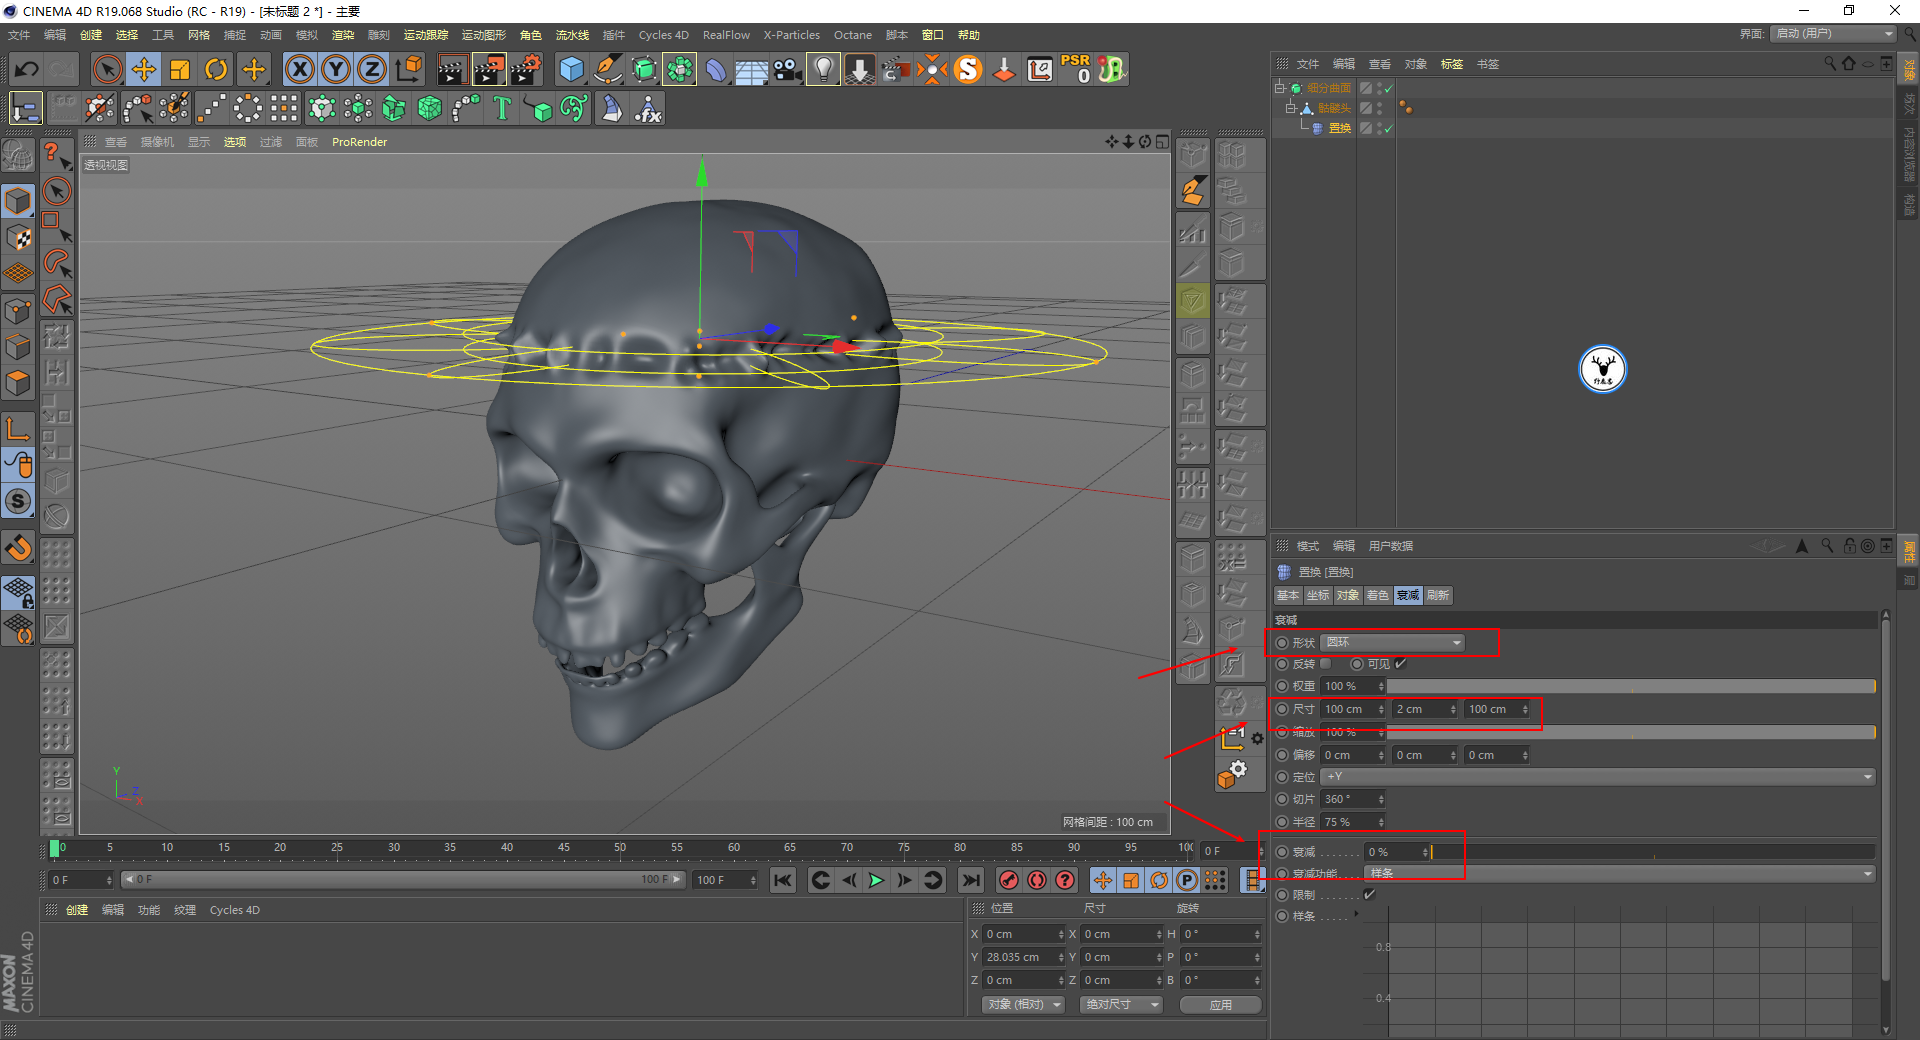Switch to the 着色 (Shading) tab
The height and width of the screenshot is (1040, 1920).
(x=1377, y=596)
